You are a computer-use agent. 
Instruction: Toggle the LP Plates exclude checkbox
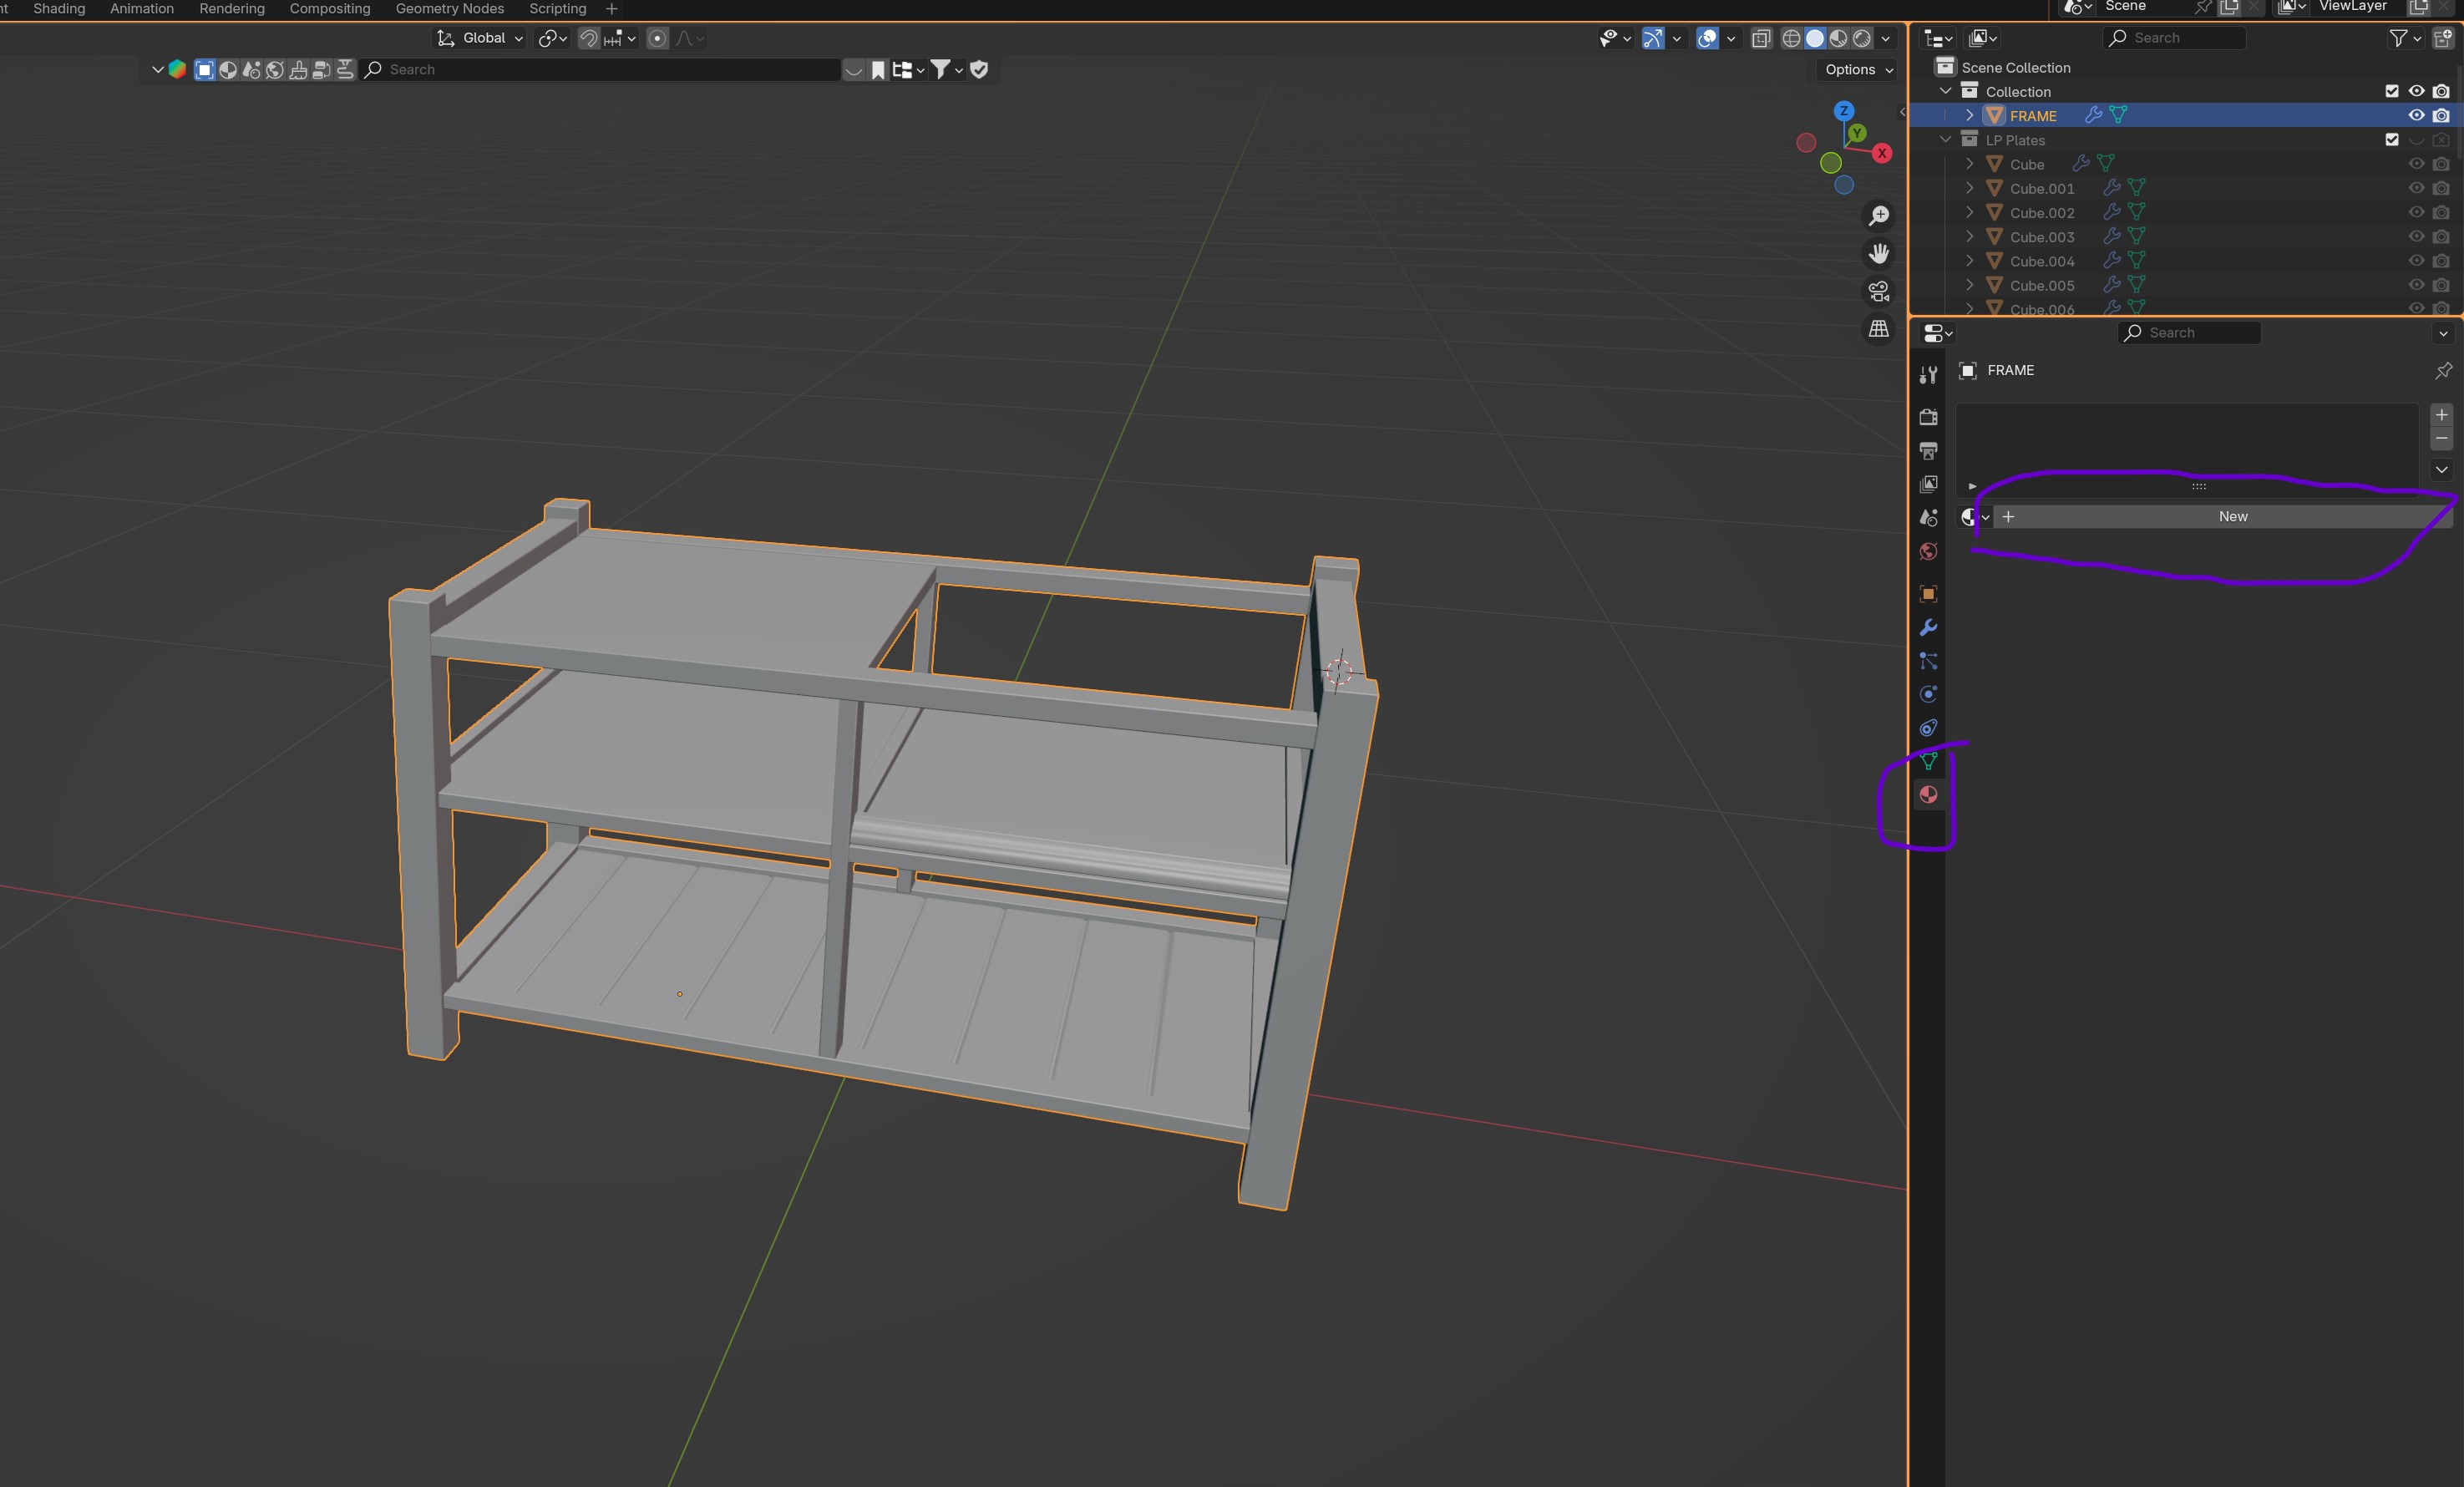click(2391, 140)
